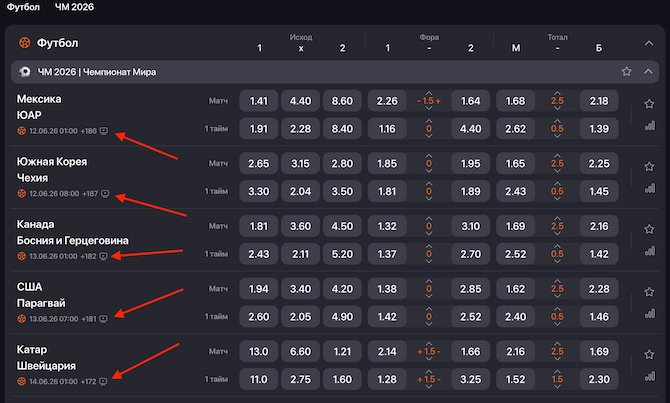Favorite the Южная Корея–Чехия match star

pos(649,166)
